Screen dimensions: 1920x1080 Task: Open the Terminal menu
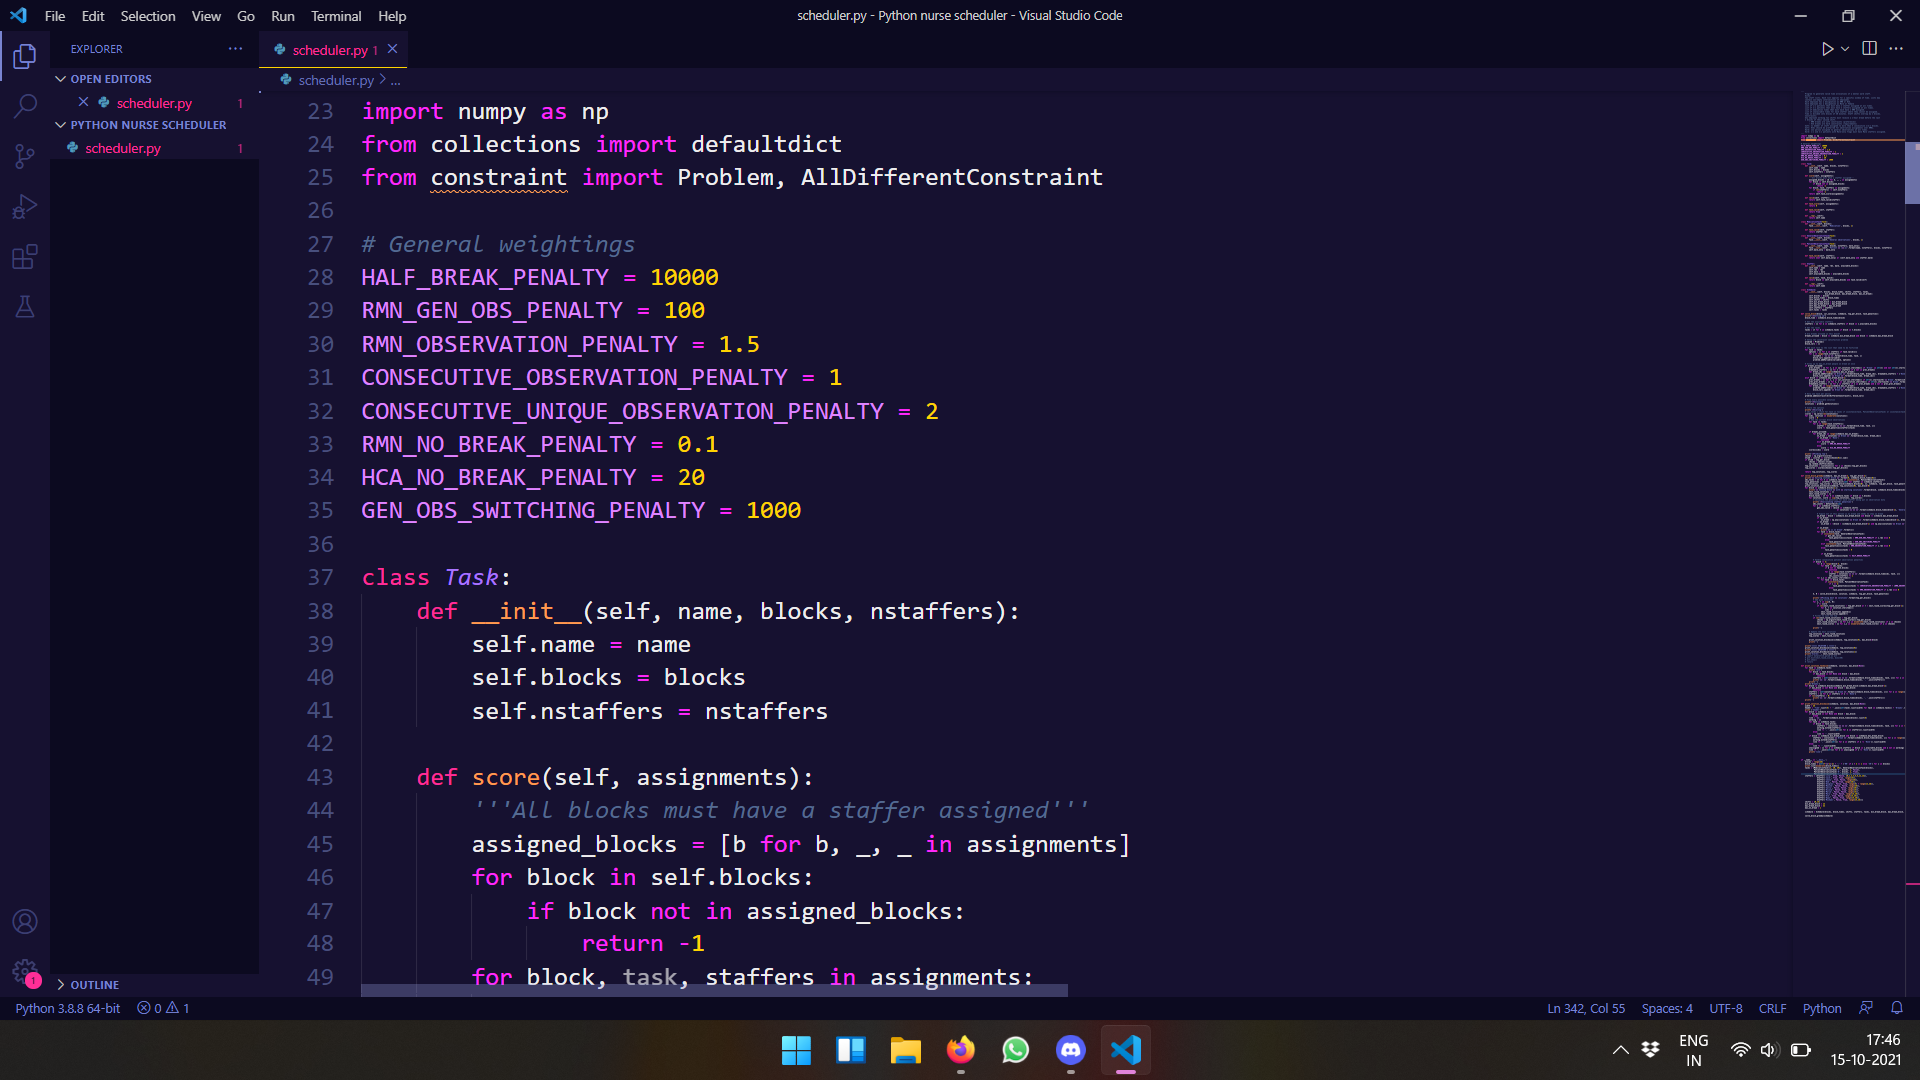pyautogui.click(x=335, y=16)
